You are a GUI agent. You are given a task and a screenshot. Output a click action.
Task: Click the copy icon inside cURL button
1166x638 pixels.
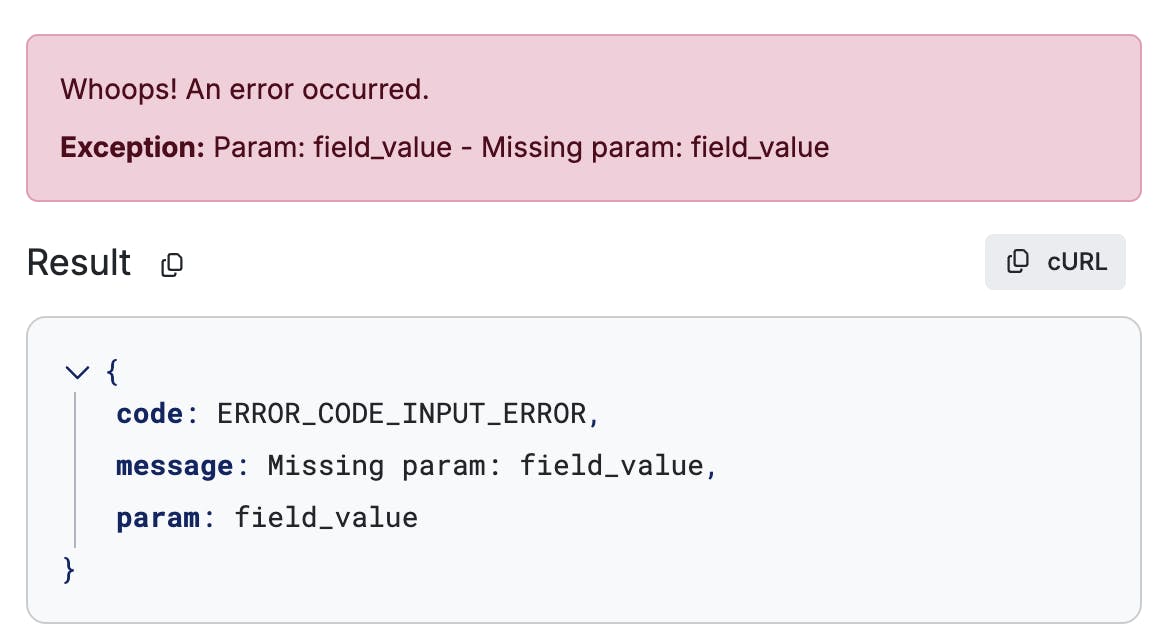point(1017,262)
